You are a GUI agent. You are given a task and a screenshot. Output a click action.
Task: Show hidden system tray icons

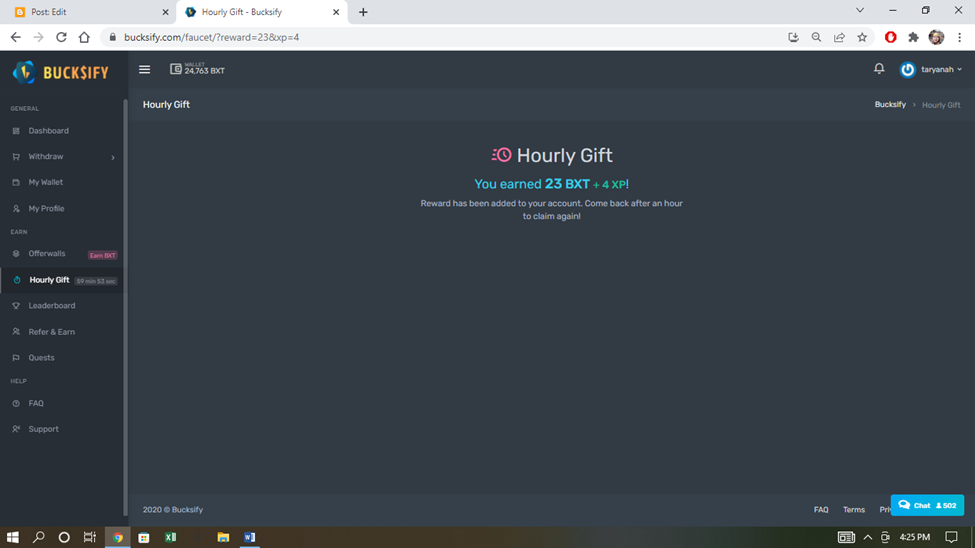tap(867, 537)
